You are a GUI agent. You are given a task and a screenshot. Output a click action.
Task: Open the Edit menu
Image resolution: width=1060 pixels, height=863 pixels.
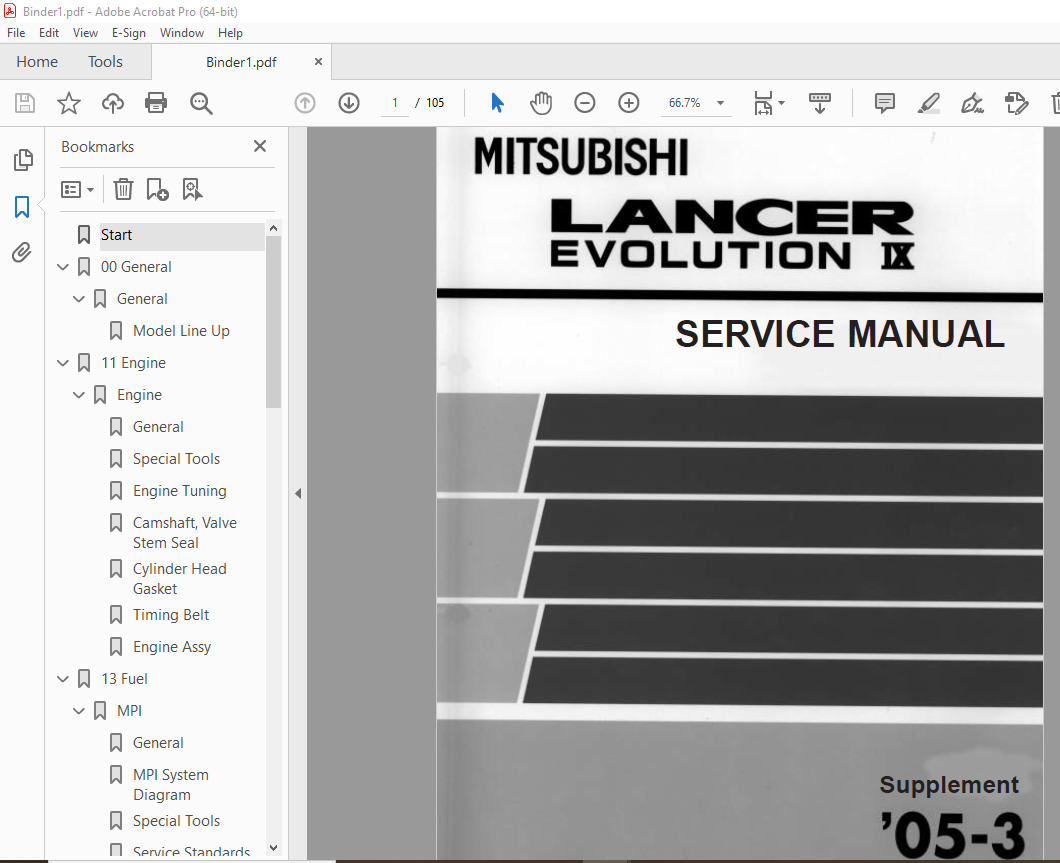click(x=49, y=32)
